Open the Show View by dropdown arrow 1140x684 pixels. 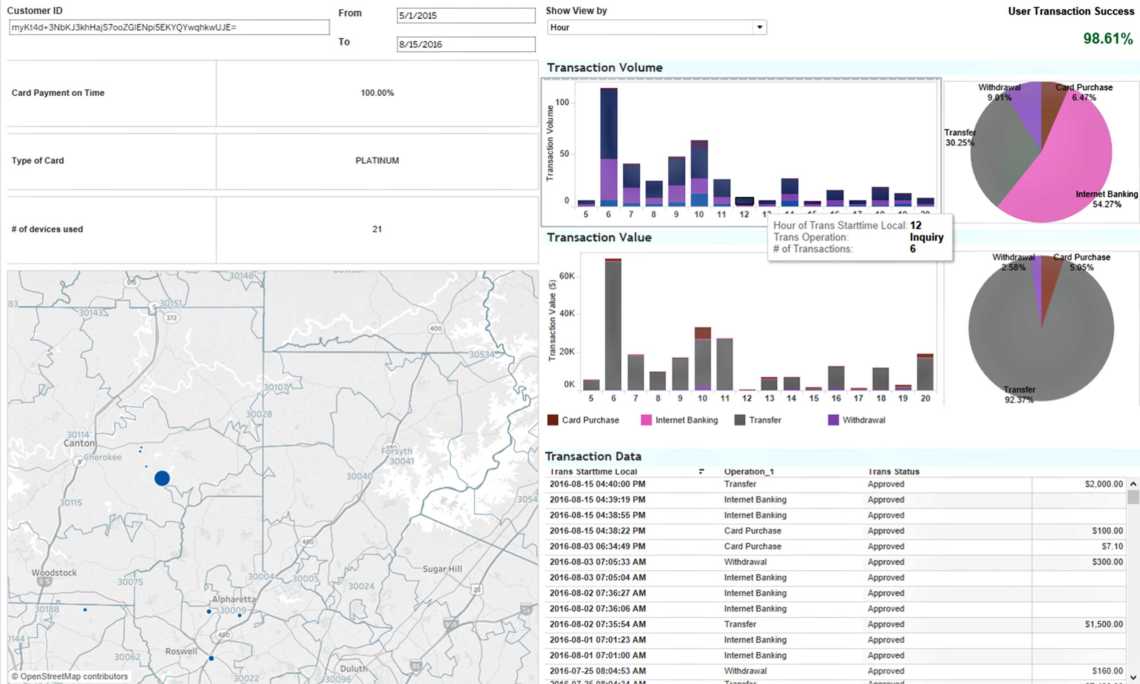(759, 28)
